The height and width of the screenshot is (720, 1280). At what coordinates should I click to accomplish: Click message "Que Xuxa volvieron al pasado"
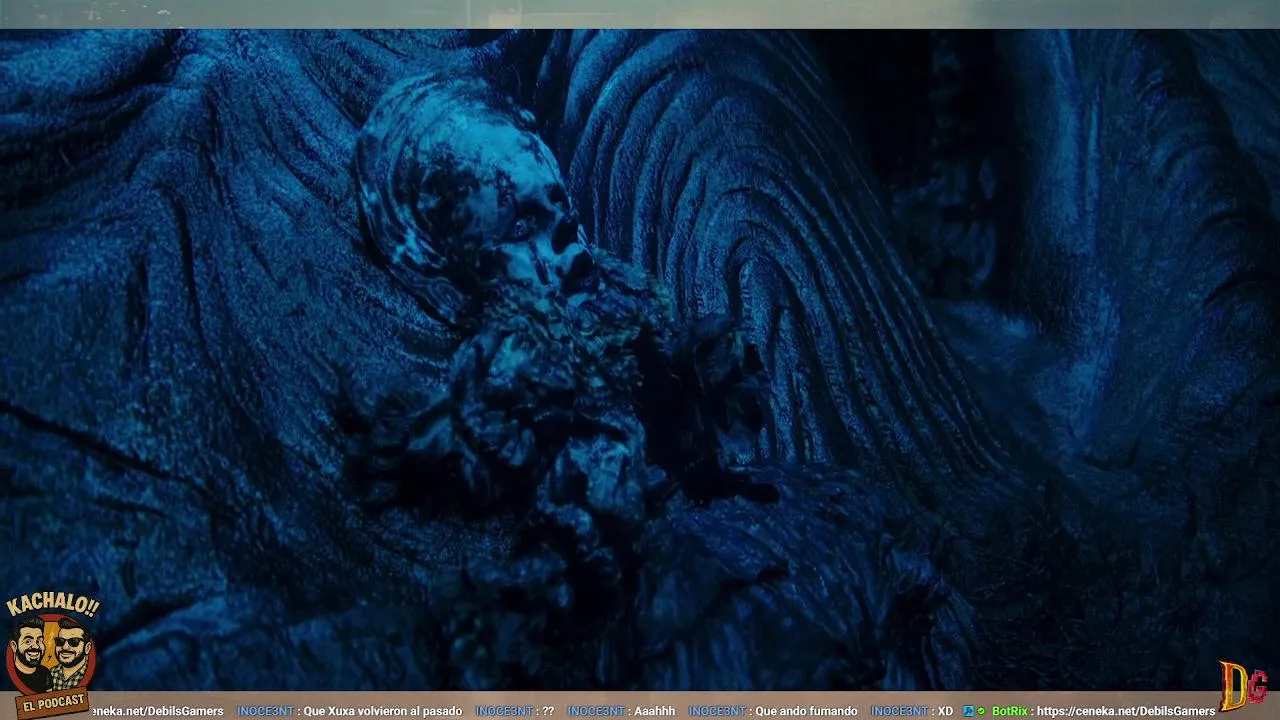pyautogui.click(x=382, y=711)
